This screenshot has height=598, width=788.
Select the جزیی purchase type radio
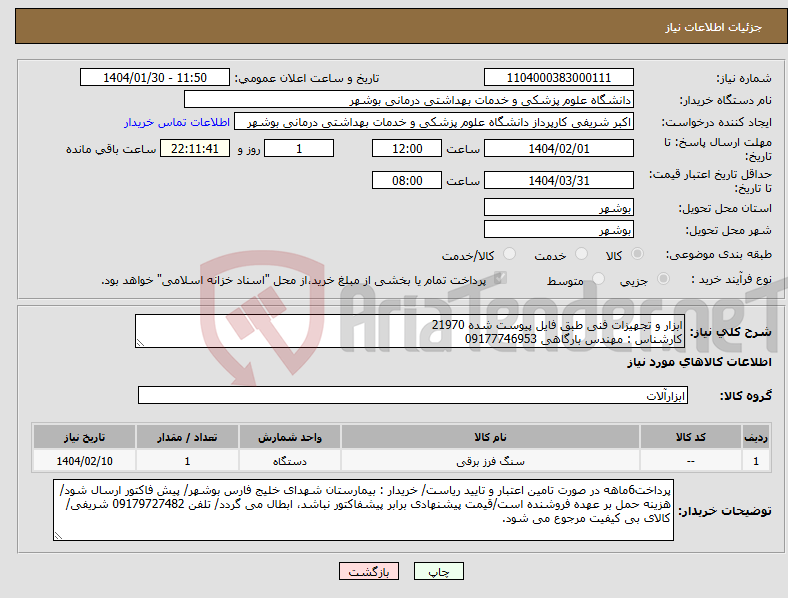(x=663, y=278)
